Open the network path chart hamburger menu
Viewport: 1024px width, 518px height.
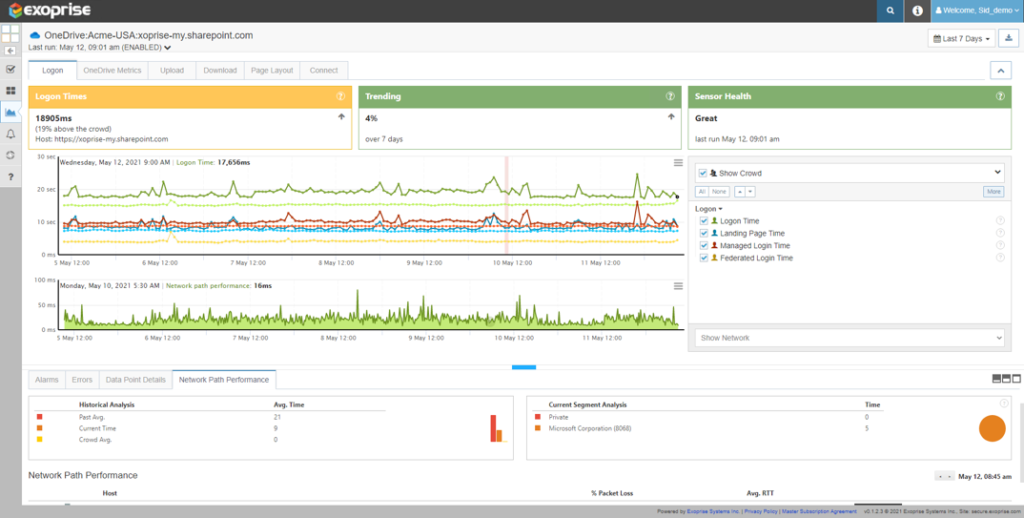tap(678, 286)
